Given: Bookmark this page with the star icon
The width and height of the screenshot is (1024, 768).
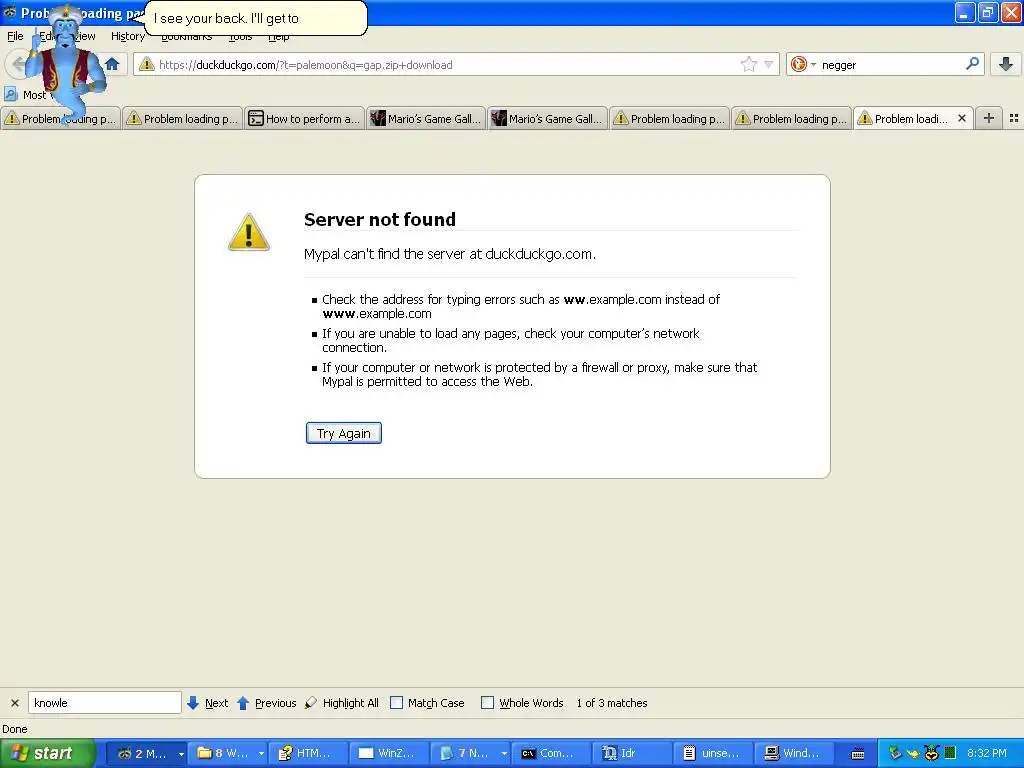Looking at the screenshot, I should click(x=748, y=64).
